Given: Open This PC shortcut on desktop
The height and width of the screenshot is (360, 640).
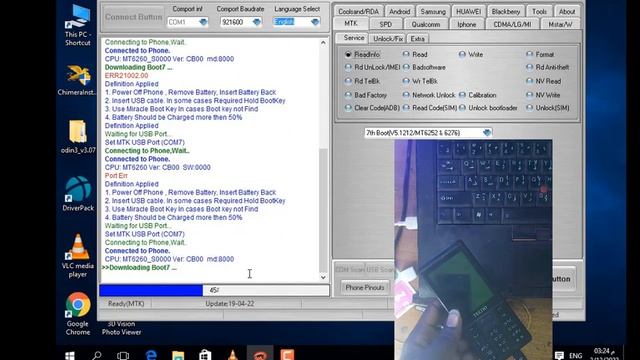Looking at the screenshot, I should (x=78, y=24).
